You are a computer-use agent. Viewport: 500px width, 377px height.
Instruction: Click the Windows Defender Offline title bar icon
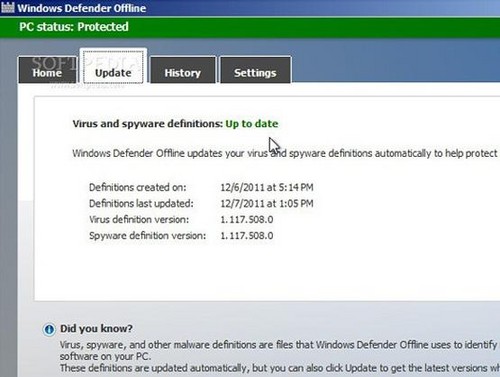pyautogui.click(x=8, y=7)
